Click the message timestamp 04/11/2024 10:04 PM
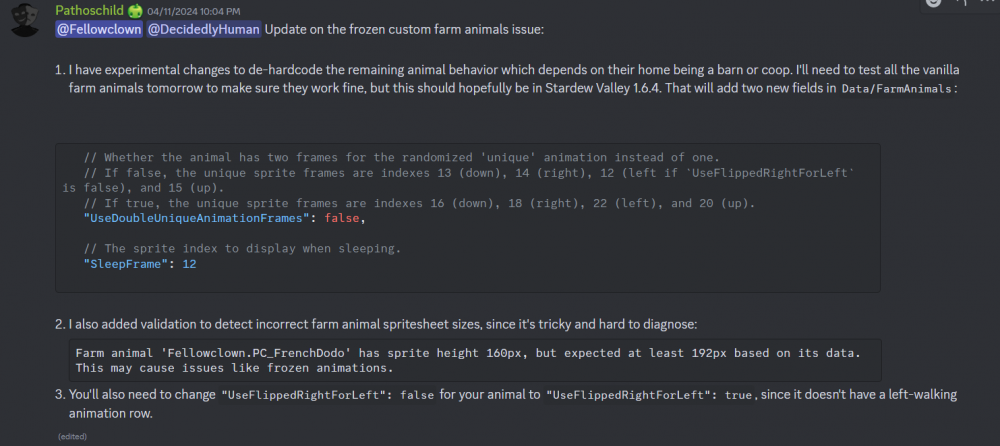1000x446 pixels. click(x=188, y=11)
